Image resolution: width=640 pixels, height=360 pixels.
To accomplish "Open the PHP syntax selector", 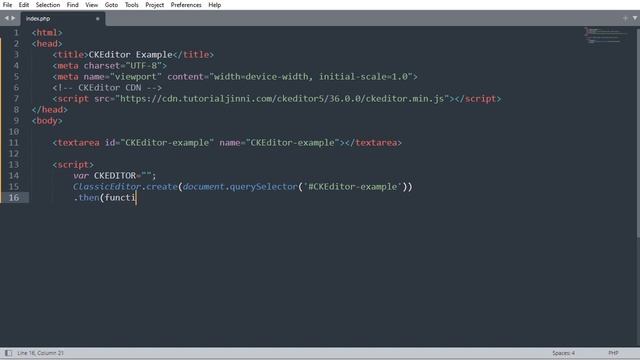I will pos(613,353).
